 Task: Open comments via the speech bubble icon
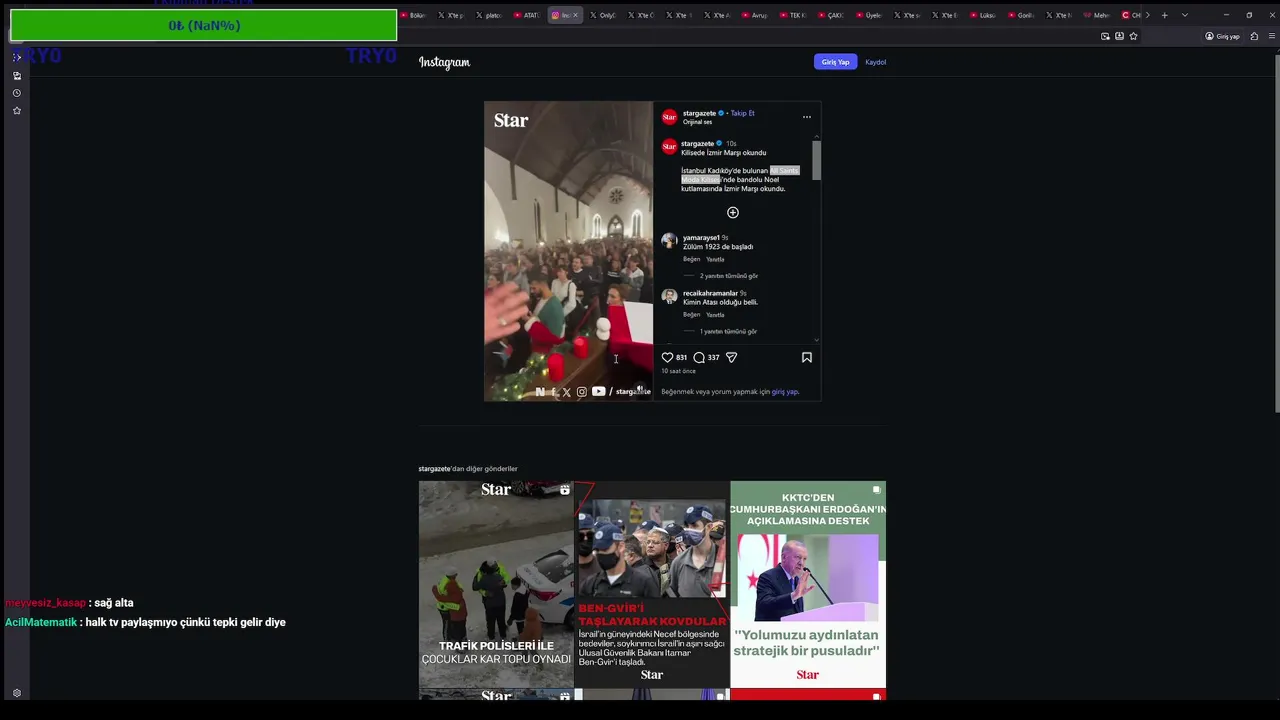coord(699,357)
